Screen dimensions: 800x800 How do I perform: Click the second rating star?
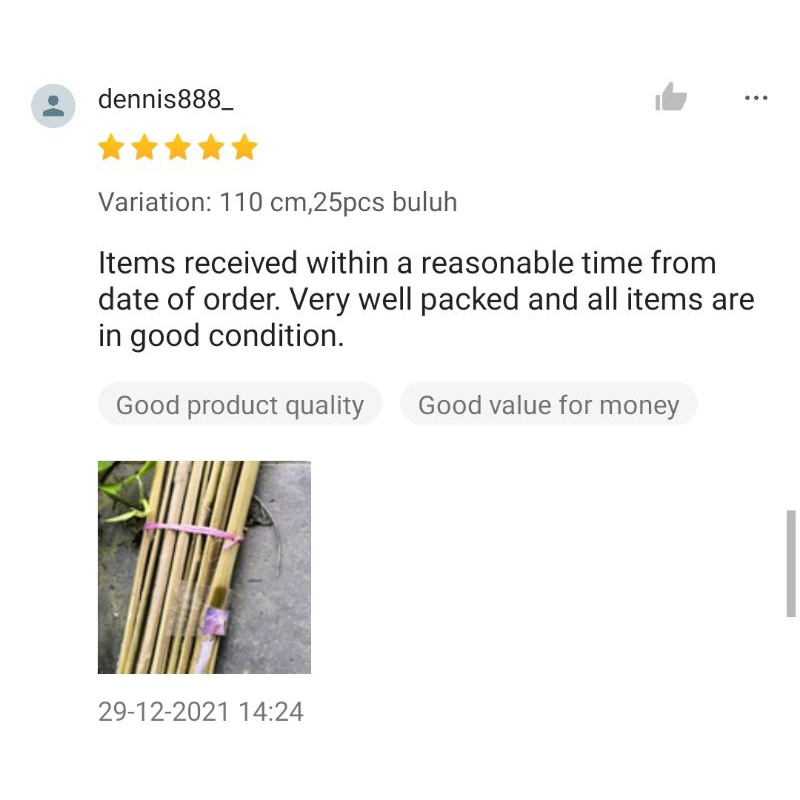[x=144, y=147]
